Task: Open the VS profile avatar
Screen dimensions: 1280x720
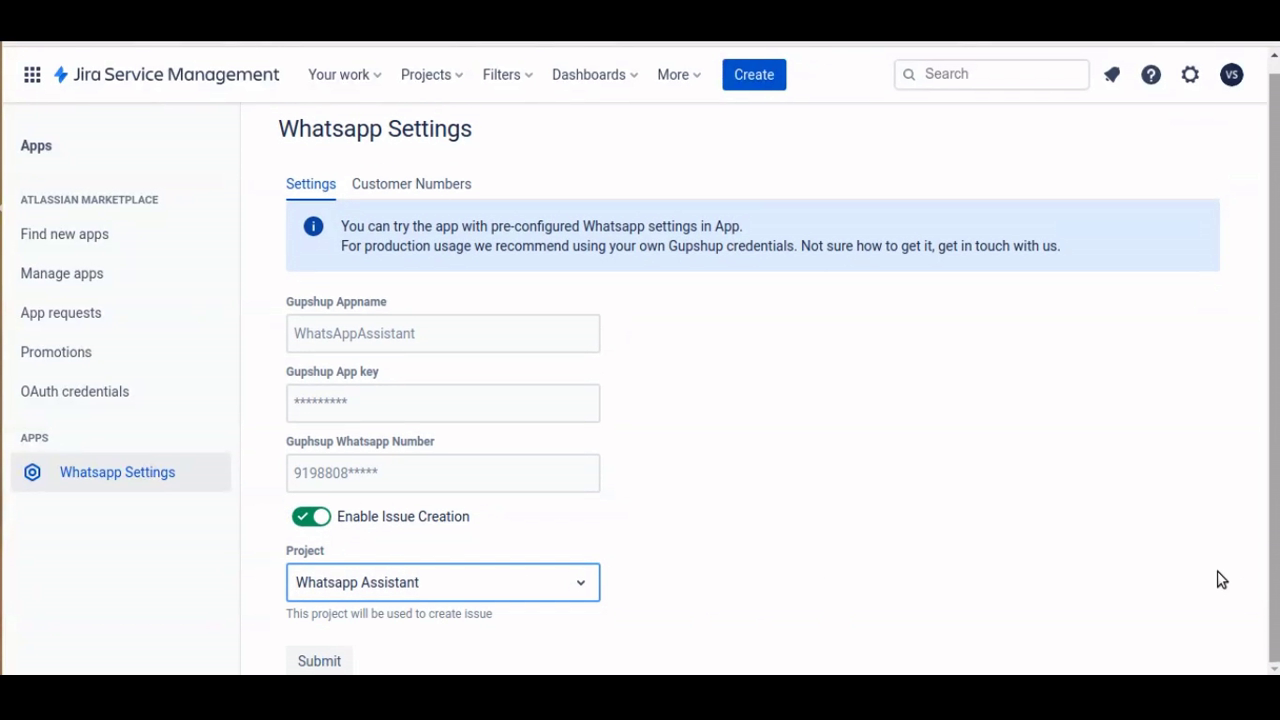Action: (x=1232, y=75)
